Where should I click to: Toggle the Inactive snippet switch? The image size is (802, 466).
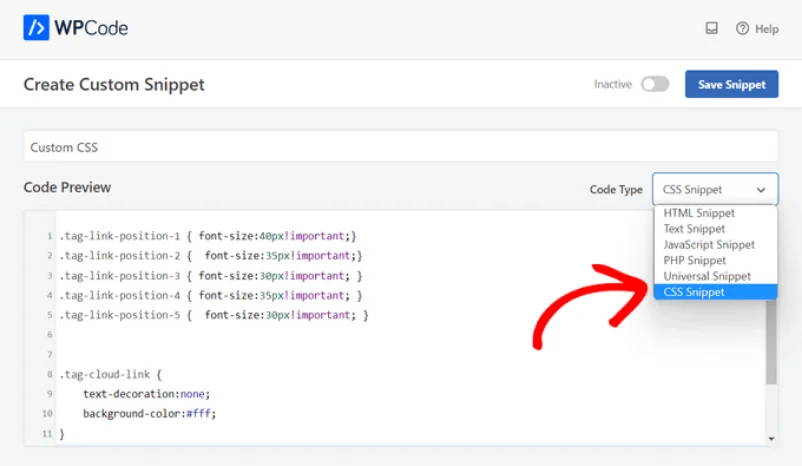pyautogui.click(x=655, y=84)
